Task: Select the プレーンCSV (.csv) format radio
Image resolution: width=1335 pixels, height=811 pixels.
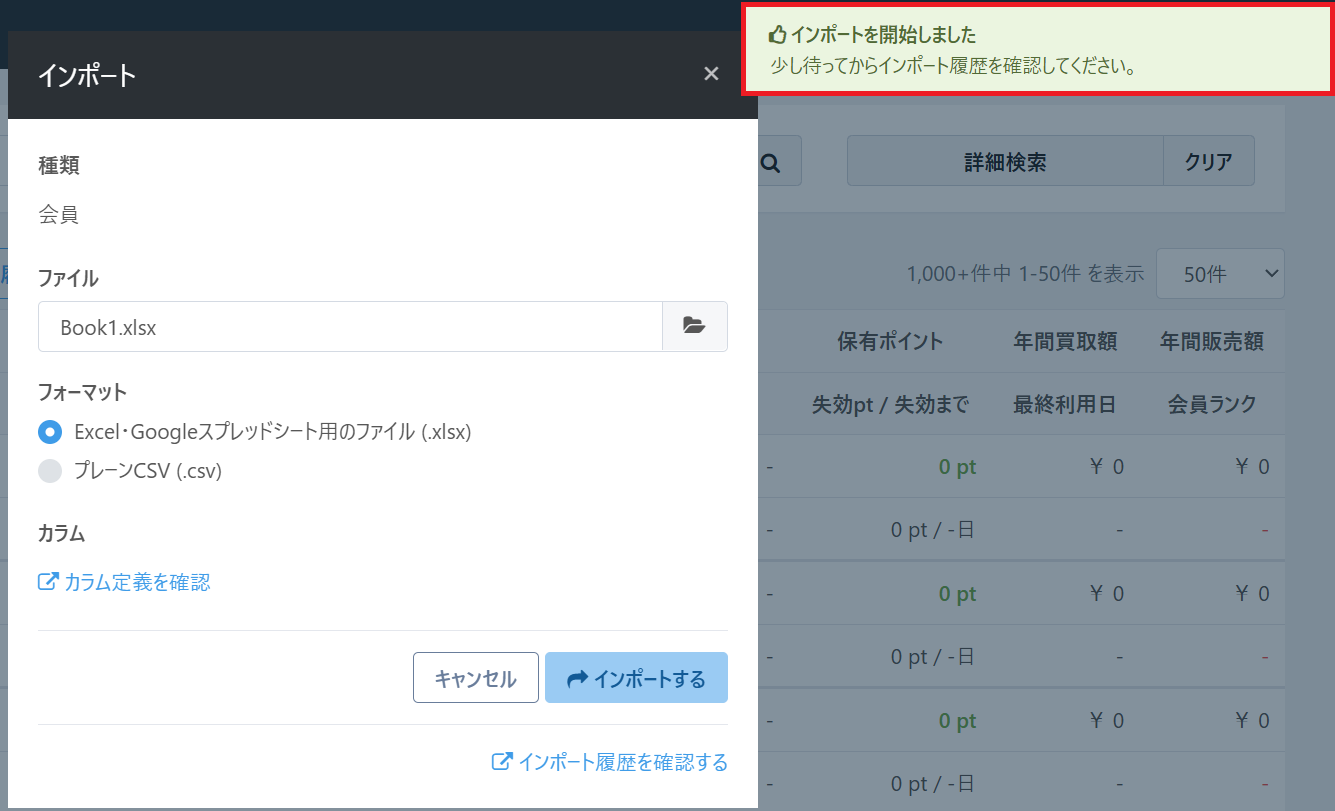Action: point(50,471)
